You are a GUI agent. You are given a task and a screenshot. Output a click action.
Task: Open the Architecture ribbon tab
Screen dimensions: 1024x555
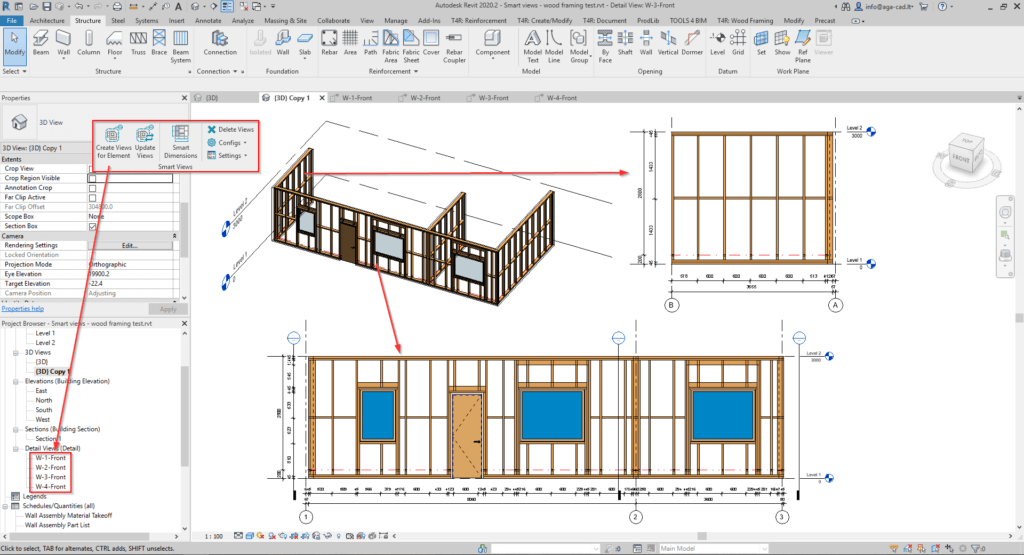(x=50, y=20)
